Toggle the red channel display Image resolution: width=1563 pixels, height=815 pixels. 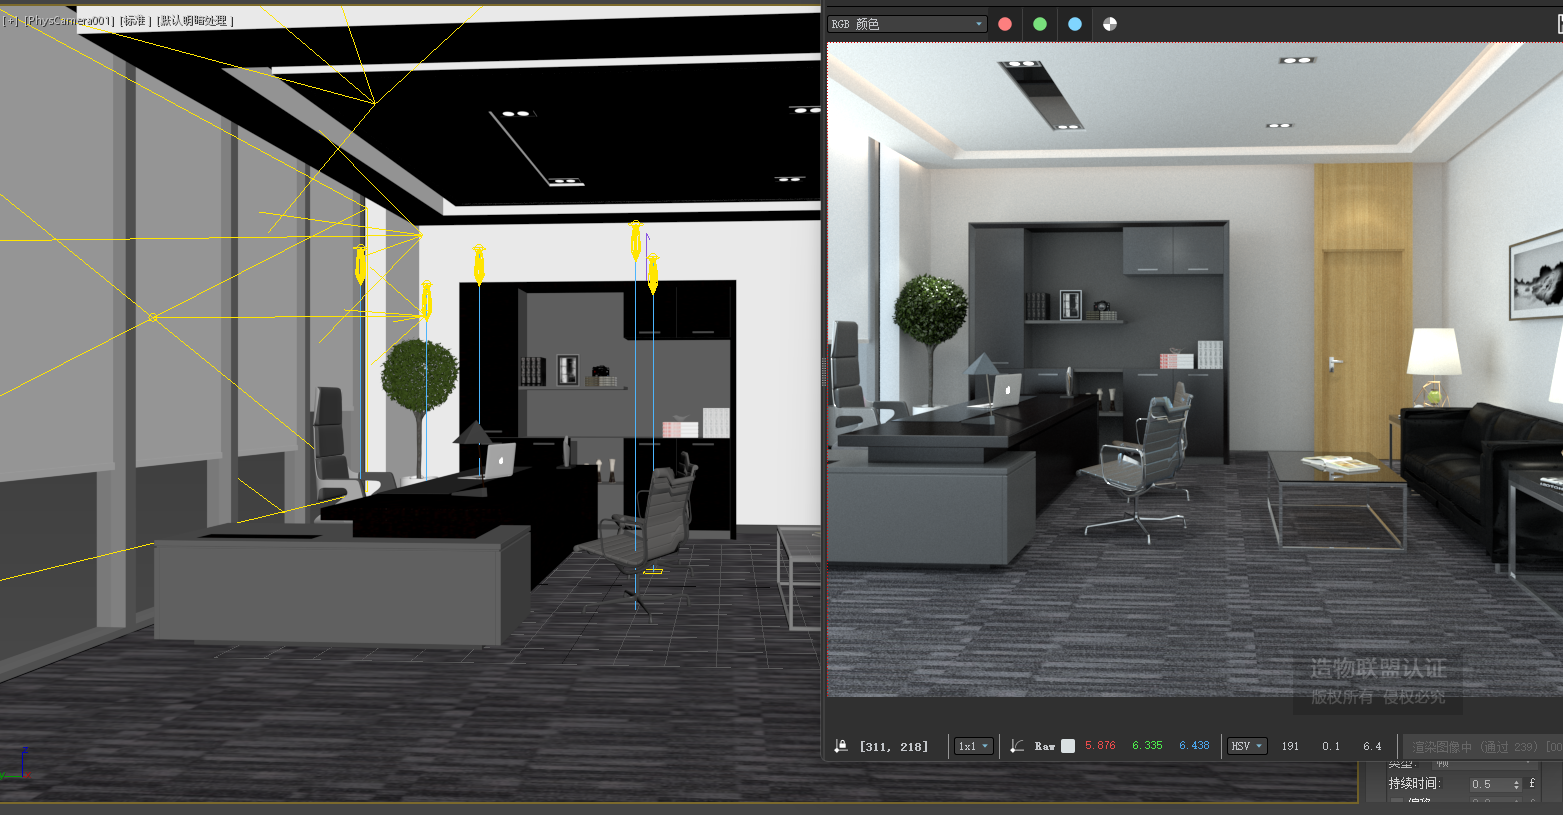1005,24
